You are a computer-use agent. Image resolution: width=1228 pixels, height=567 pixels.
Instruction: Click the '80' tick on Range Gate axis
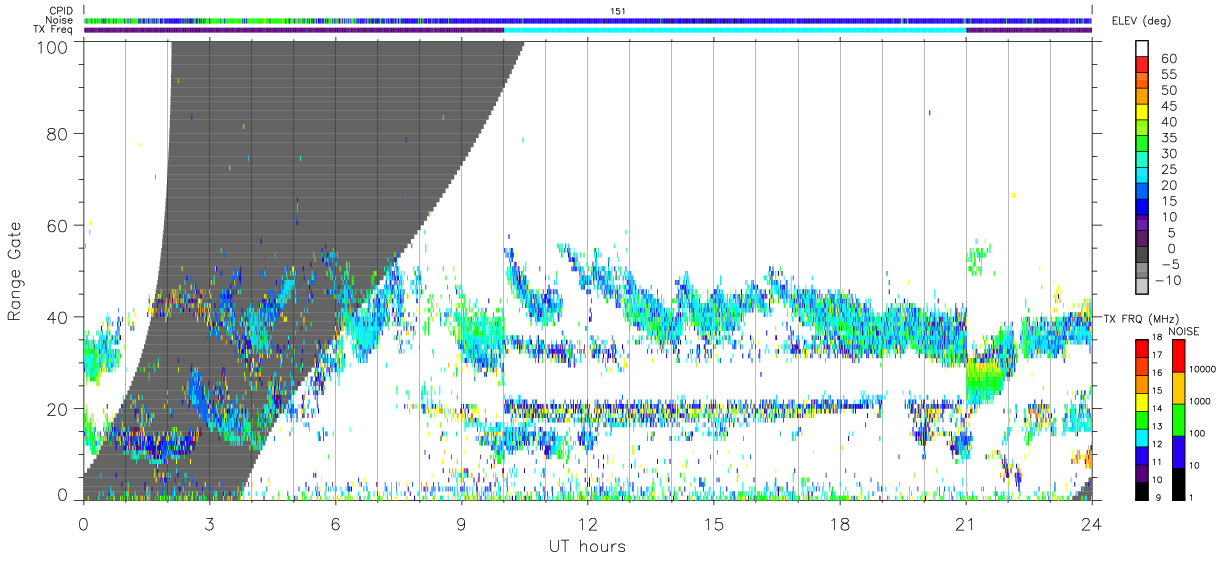(x=59, y=133)
